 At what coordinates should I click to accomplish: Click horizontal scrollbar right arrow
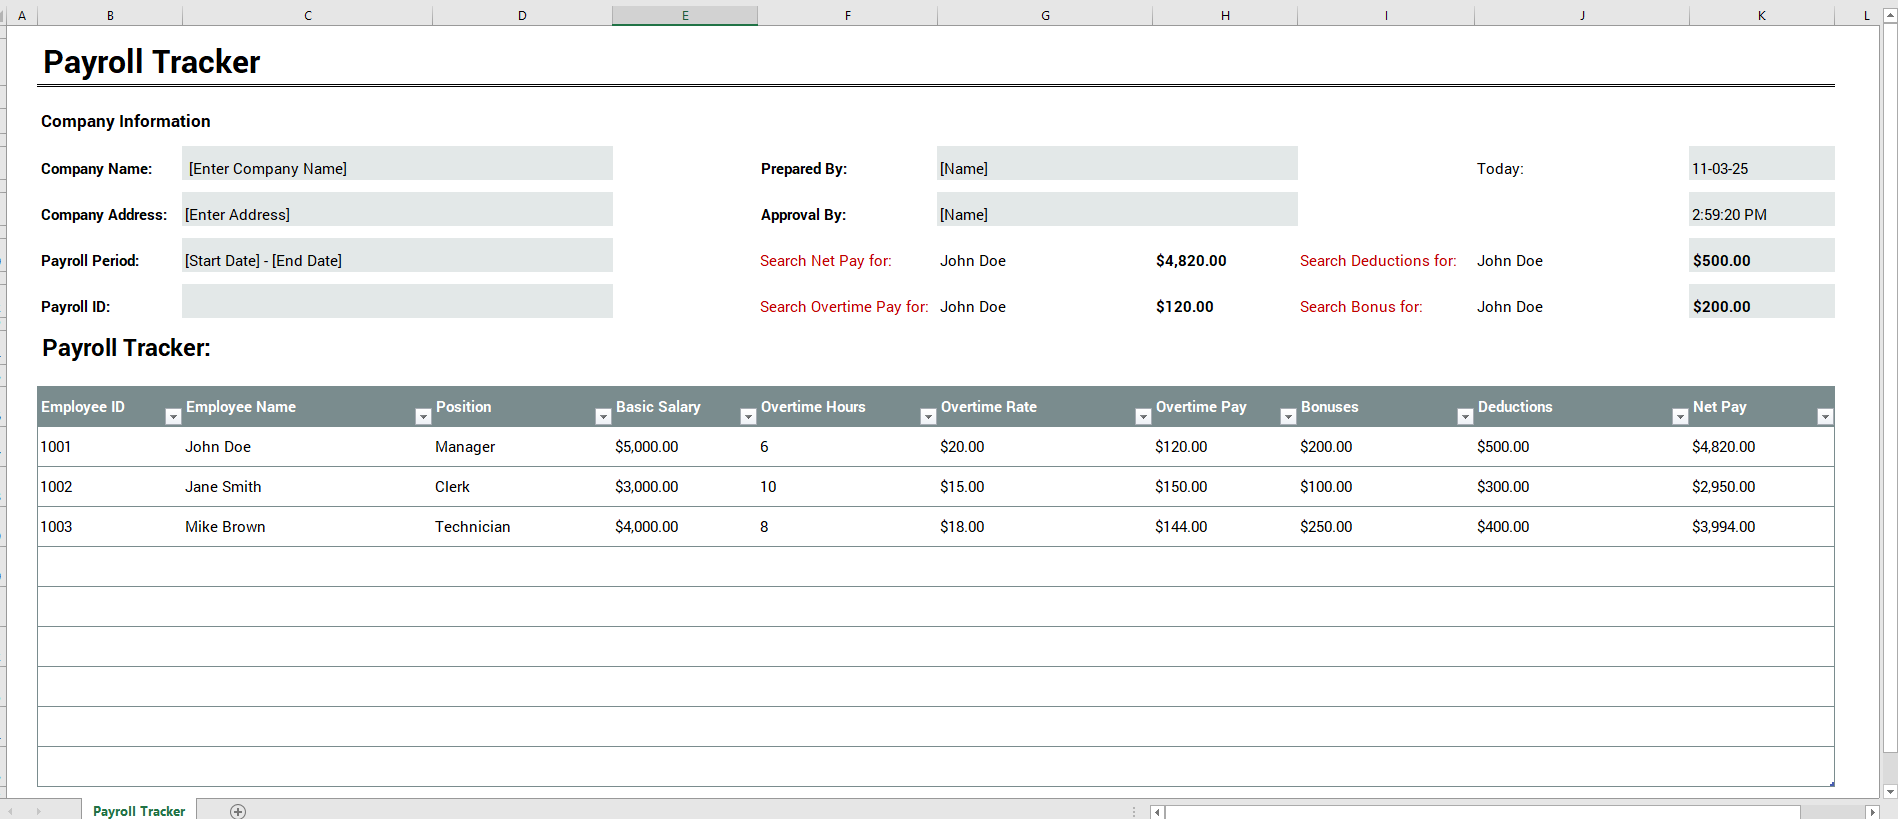coord(1873,812)
